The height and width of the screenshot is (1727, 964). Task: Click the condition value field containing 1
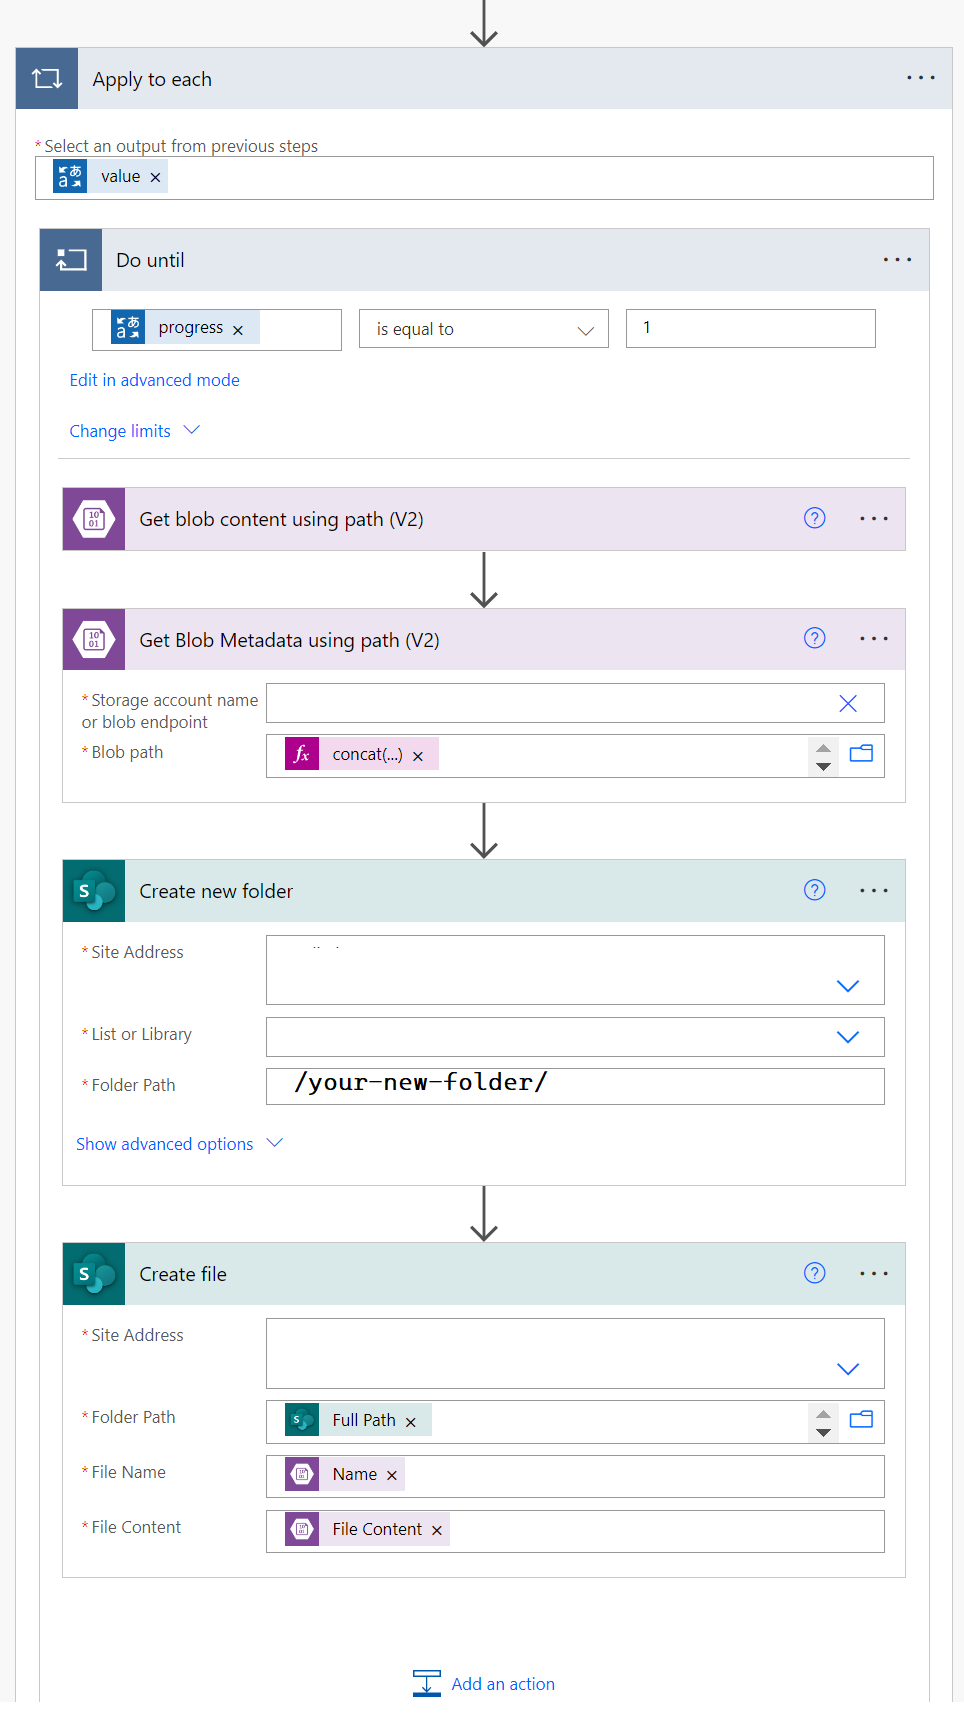click(x=751, y=328)
